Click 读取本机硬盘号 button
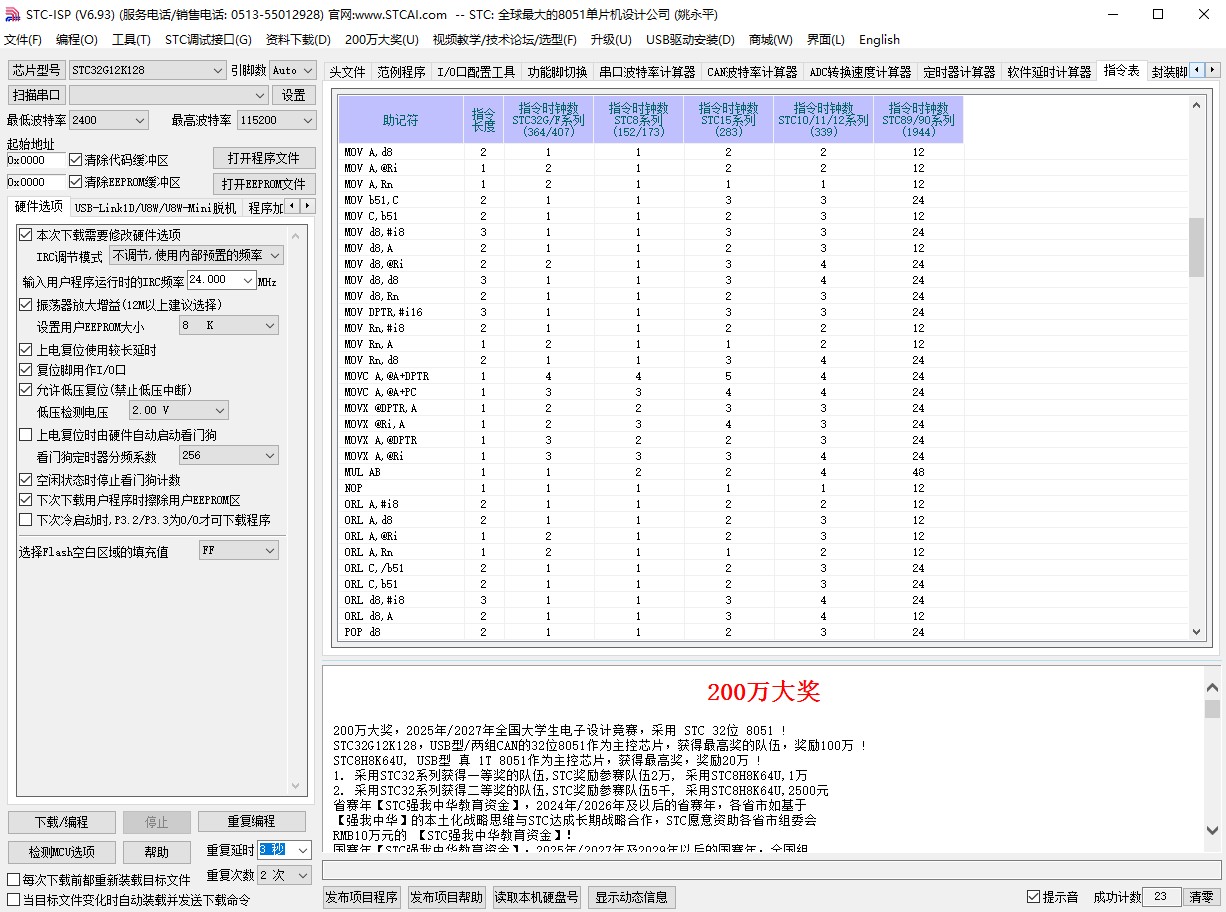 [x=537, y=897]
